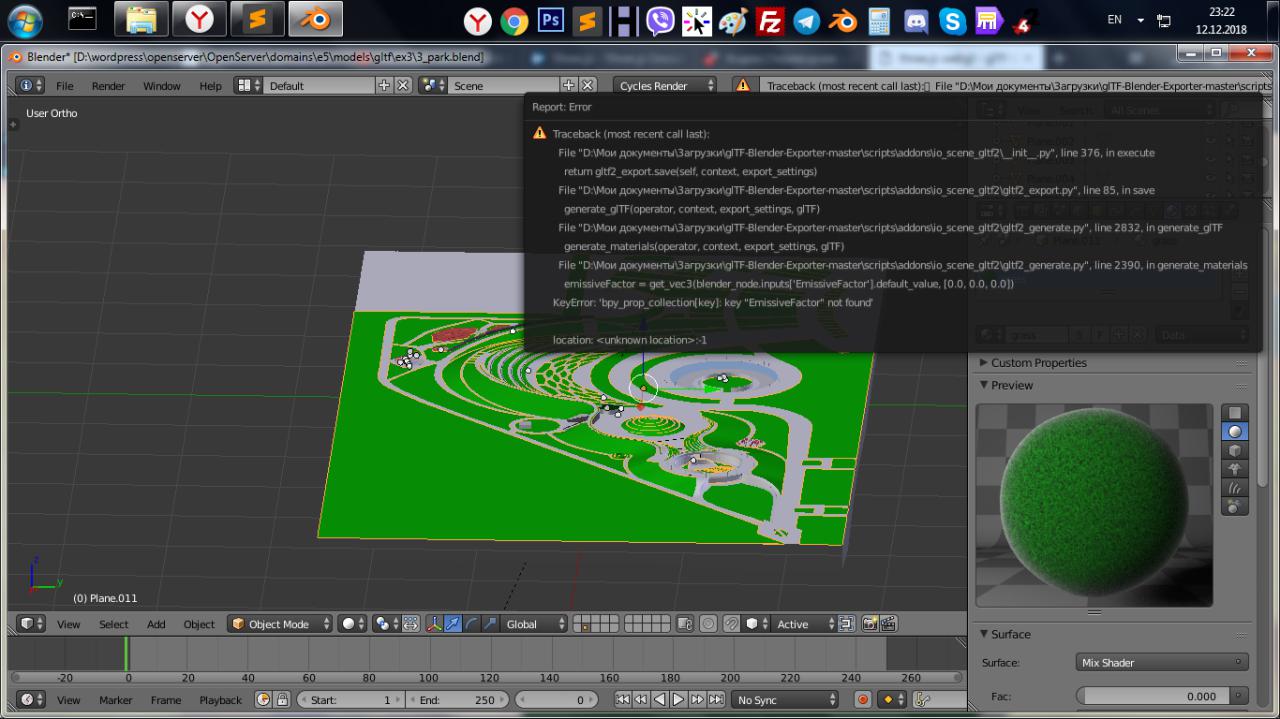The image size is (1280, 719).
Task: Click the OpenGL render animation clapper icon
Action: (888, 624)
